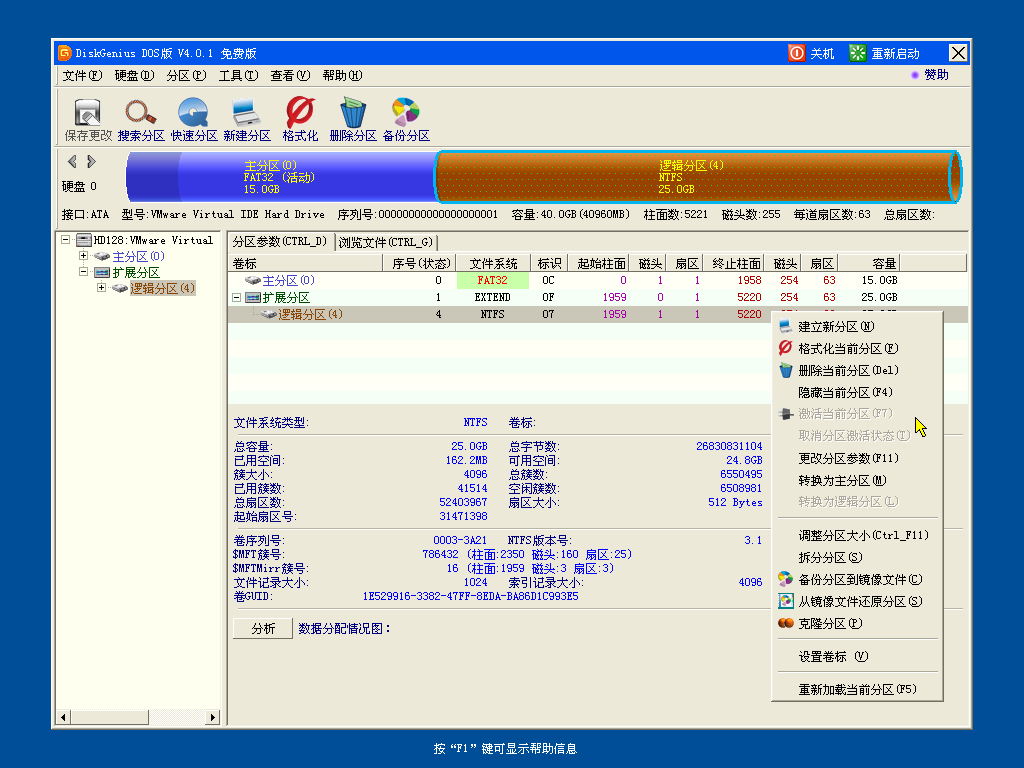The image size is (1024, 768).
Task: Collapse 扩展分区 node in tree
Action: [x=84, y=272]
